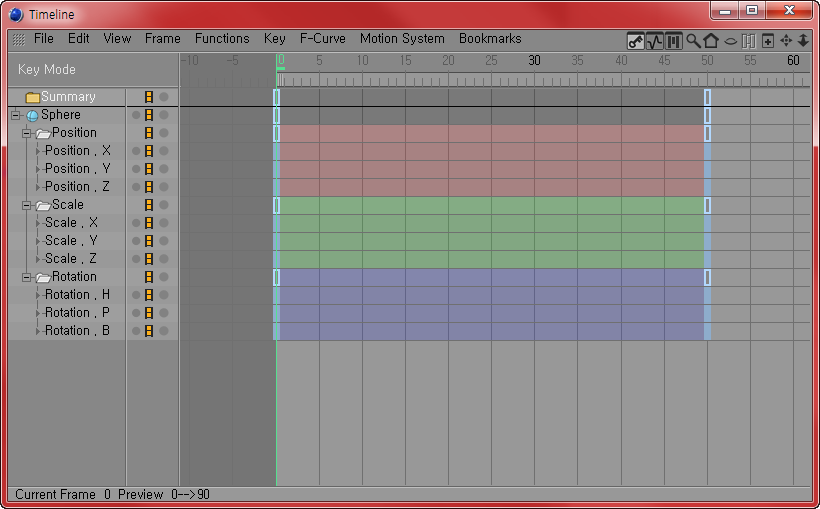
Task: Expand the Rotation . H track arrow
Action: click(x=38, y=295)
